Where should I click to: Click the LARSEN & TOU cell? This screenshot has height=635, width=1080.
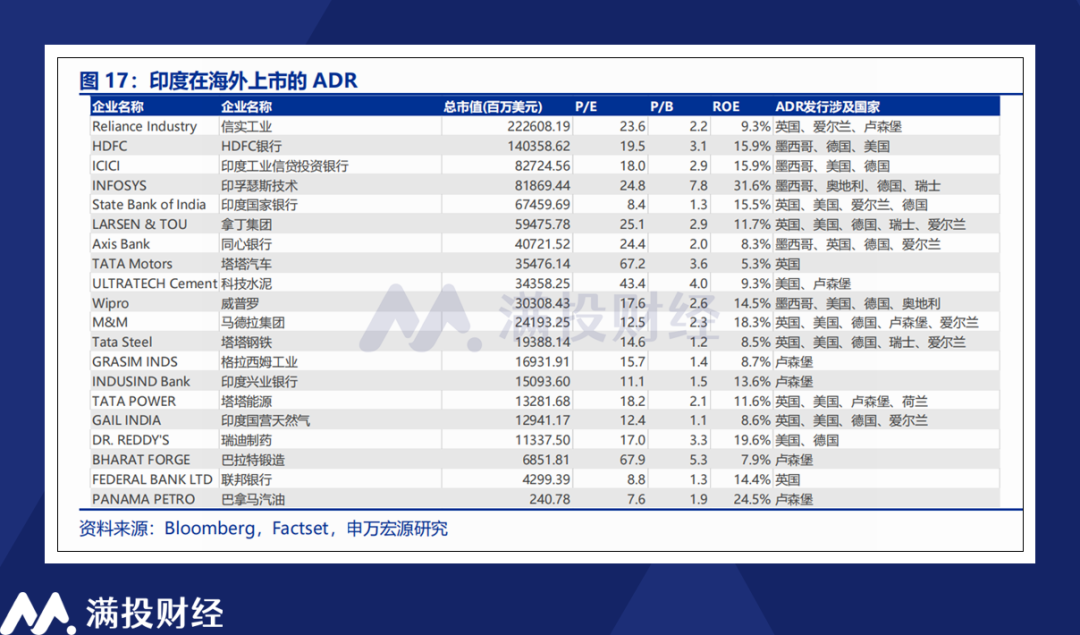pos(140,225)
